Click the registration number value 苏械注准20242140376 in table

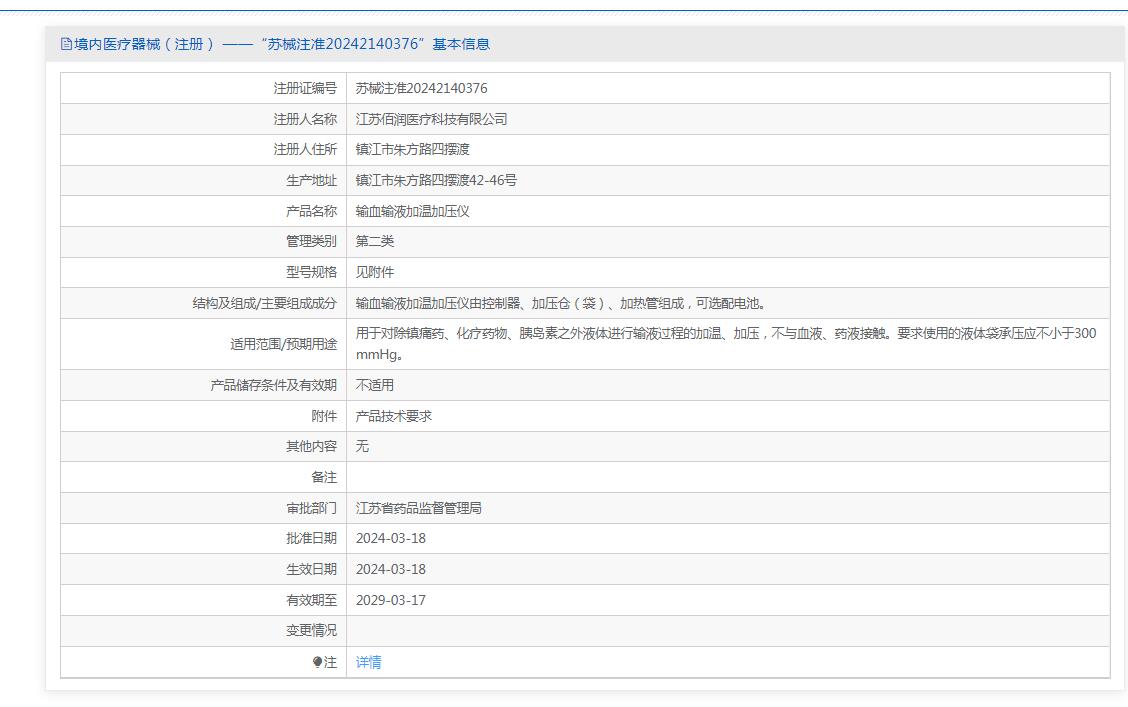pyautogui.click(x=422, y=88)
